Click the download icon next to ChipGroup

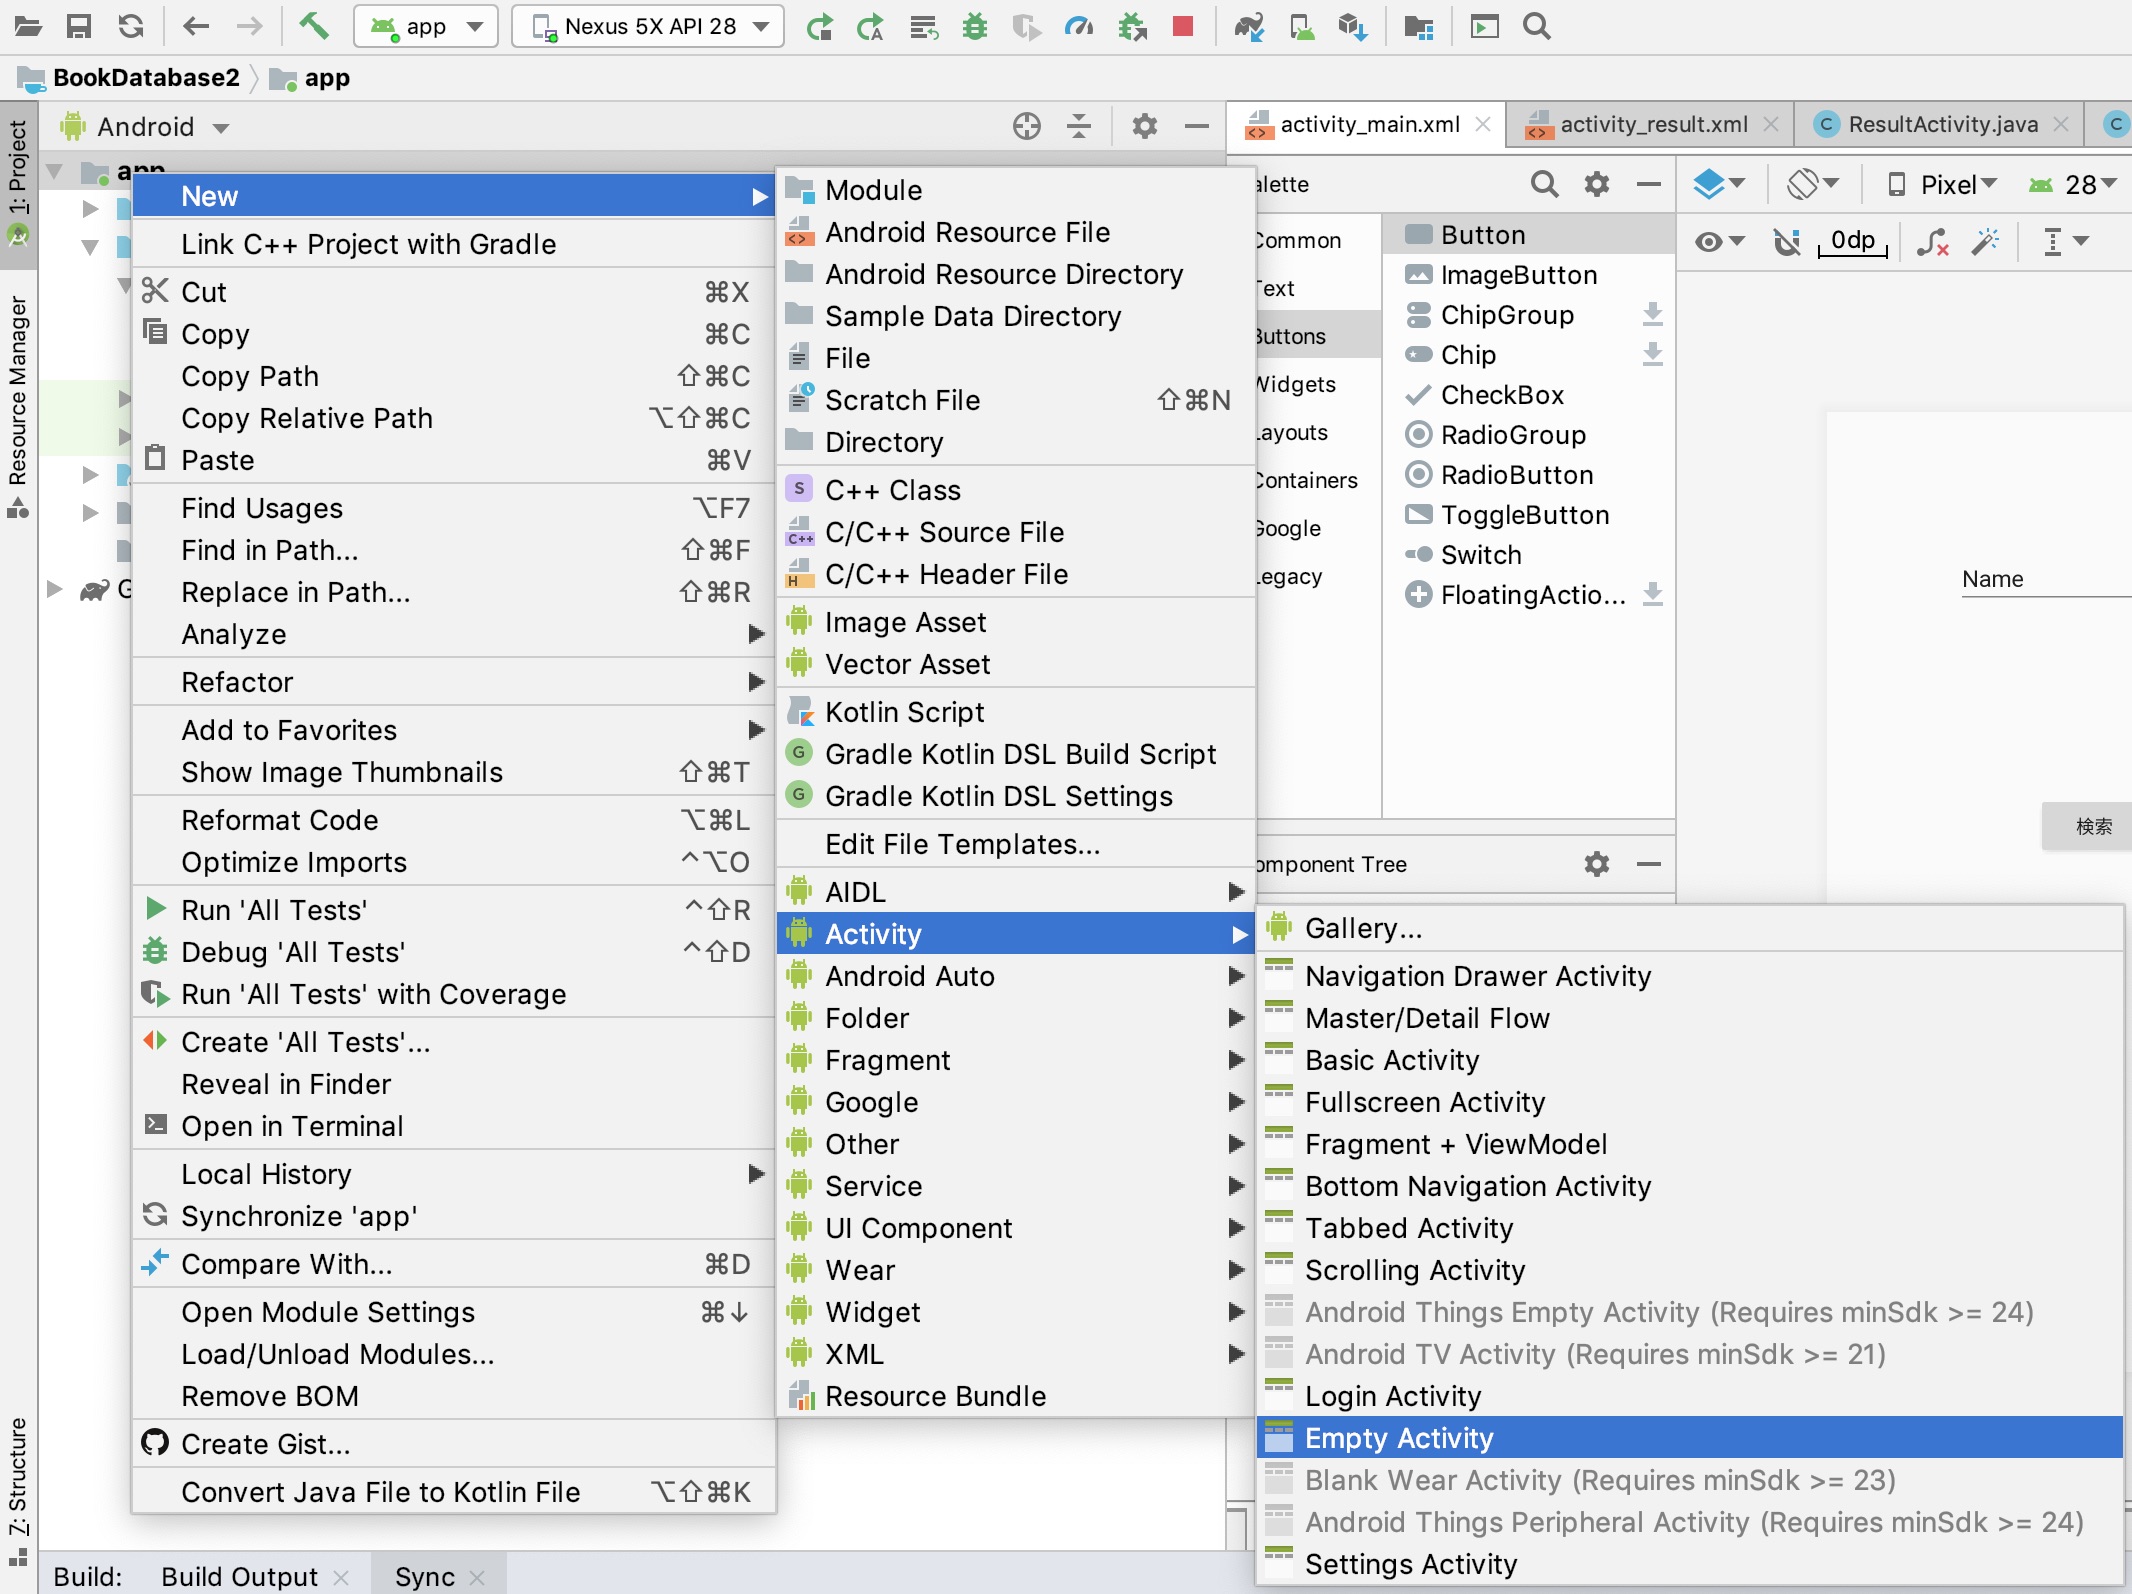click(x=1653, y=315)
